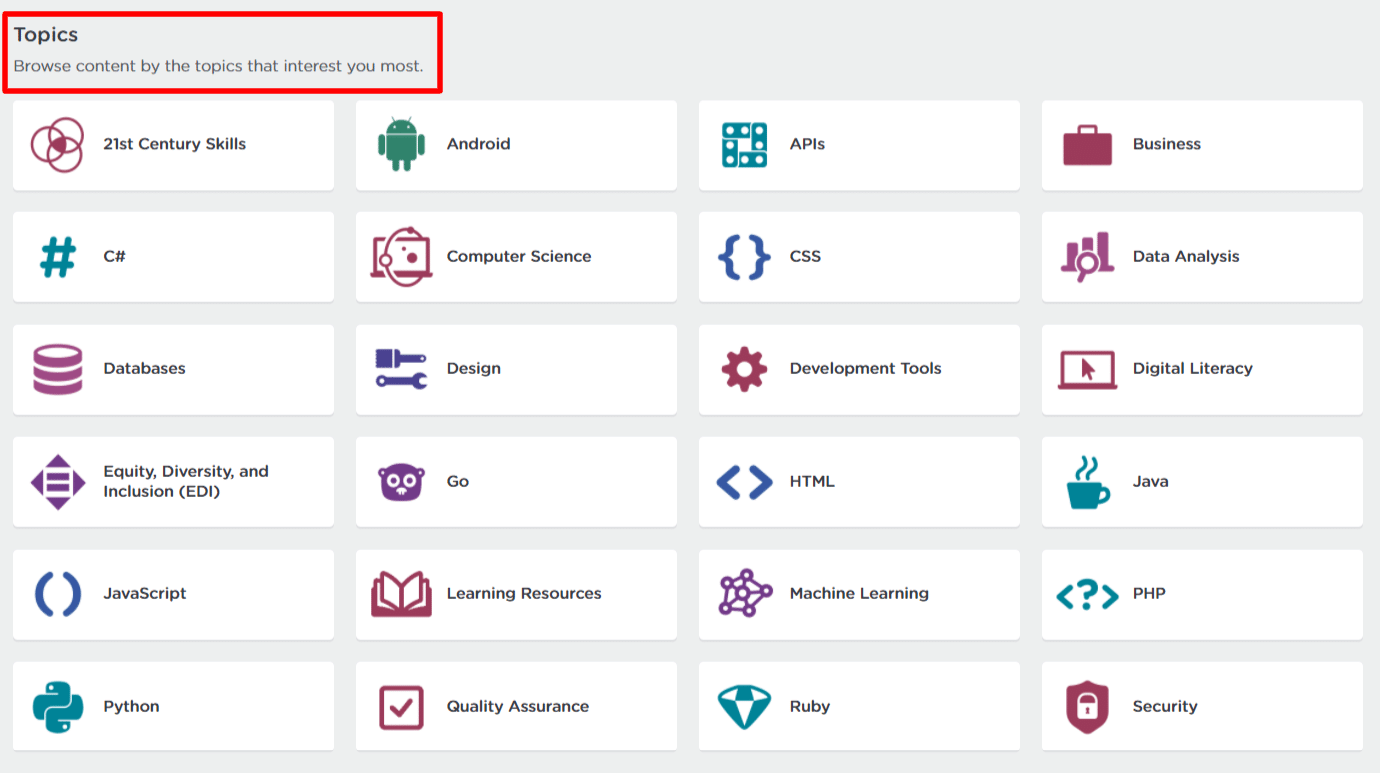Browse the Computer Science topic label
The height and width of the screenshot is (773, 1380).
(518, 256)
